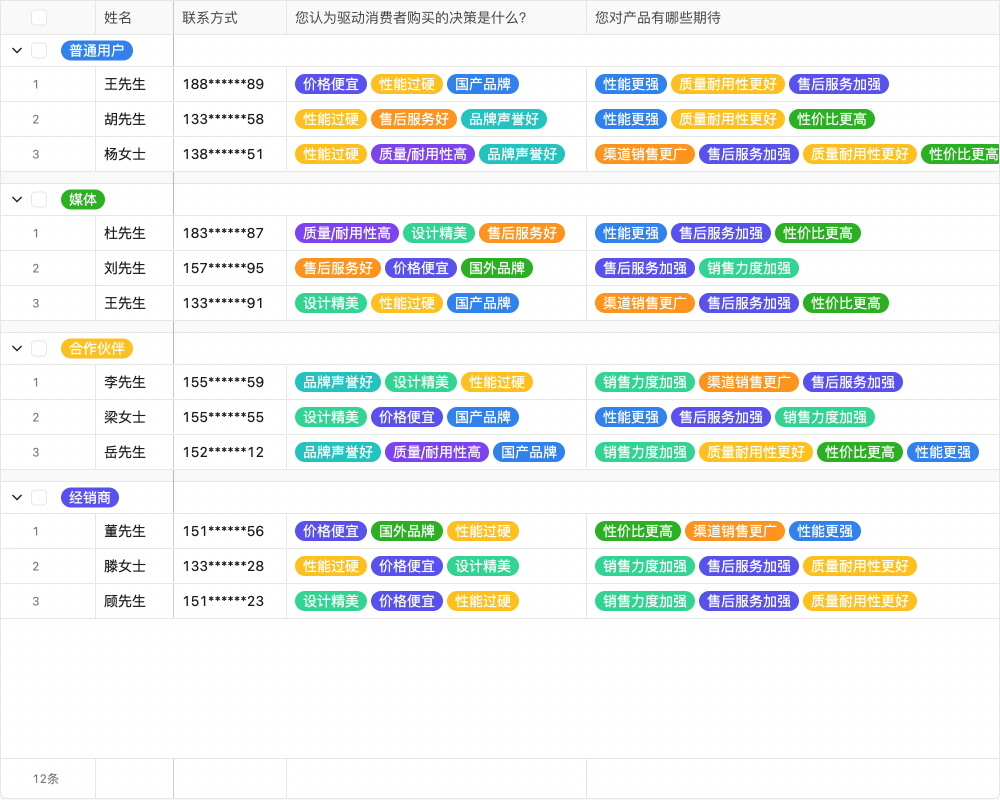This screenshot has width=1000, height=800.
Task: Check the 经销商 group checkbox
Action: 38,496
